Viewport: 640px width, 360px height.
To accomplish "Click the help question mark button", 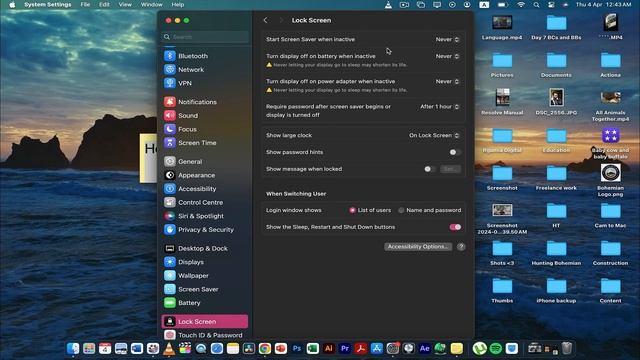I will tap(461, 247).
